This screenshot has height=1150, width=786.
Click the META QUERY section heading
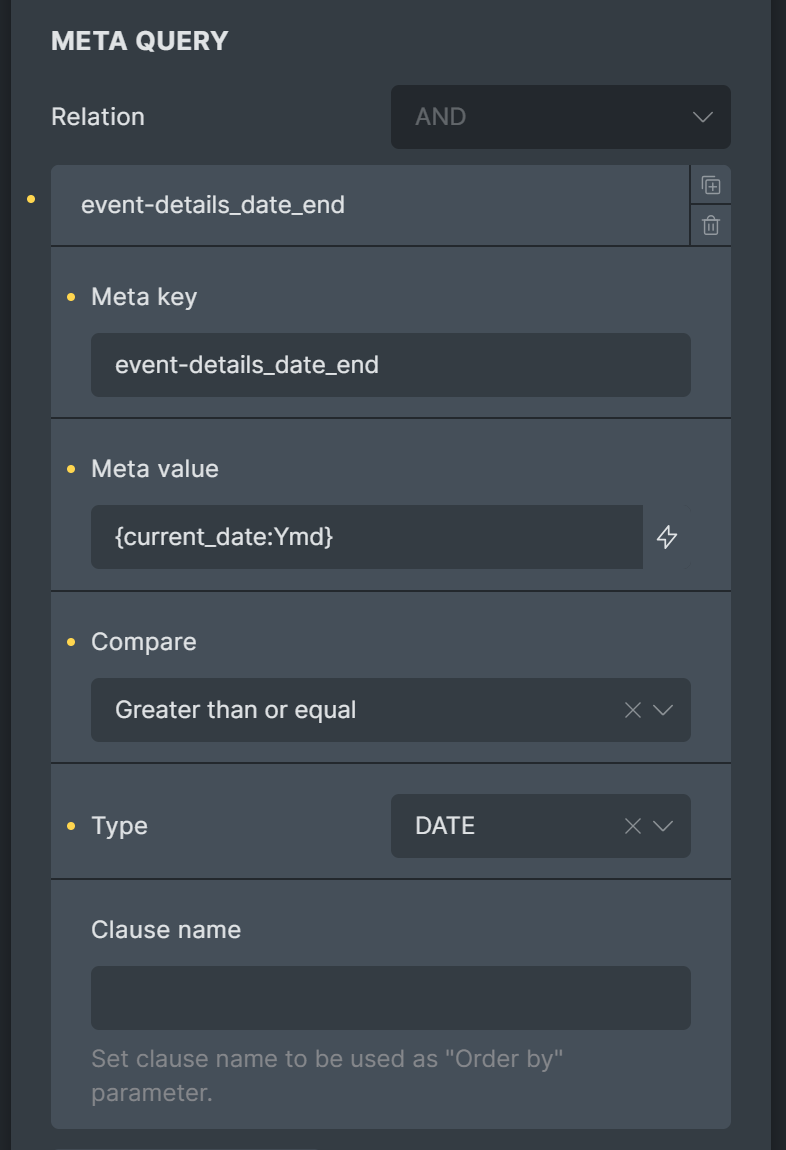tap(139, 41)
